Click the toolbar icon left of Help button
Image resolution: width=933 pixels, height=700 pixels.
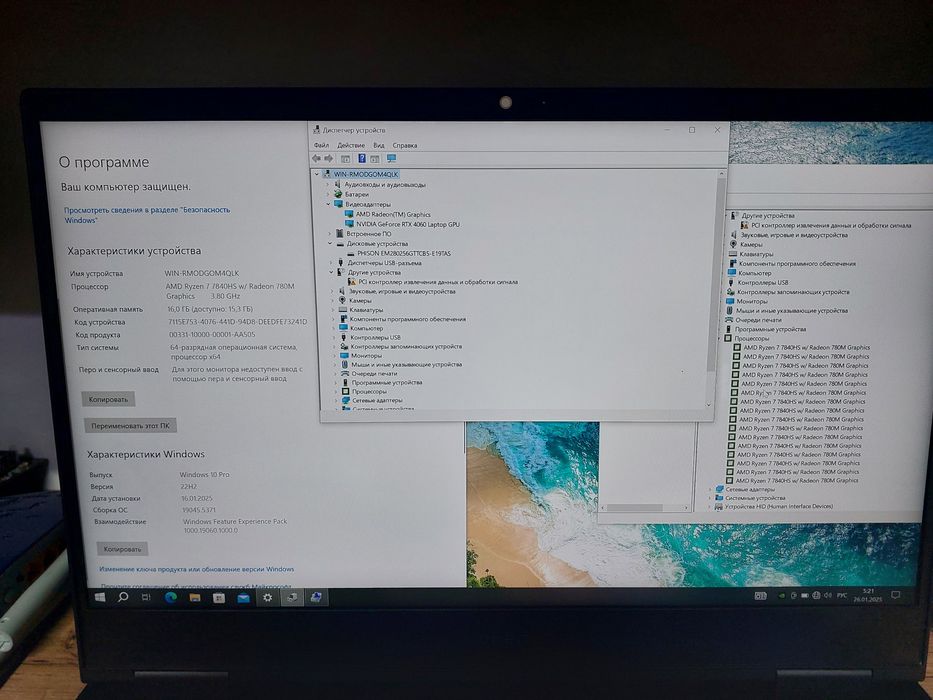[346, 159]
